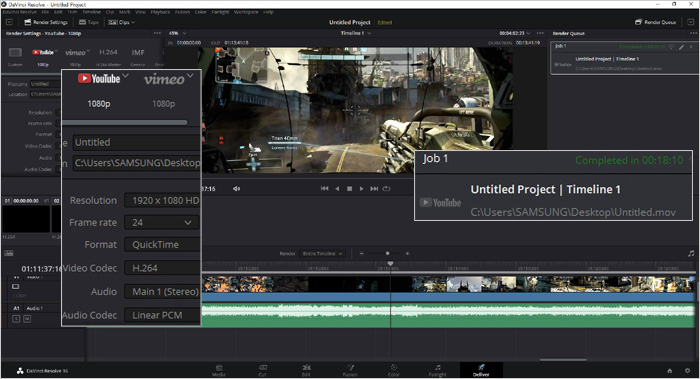Open the Playback menu
The image size is (700, 379).
pyautogui.click(x=160, y=12)
